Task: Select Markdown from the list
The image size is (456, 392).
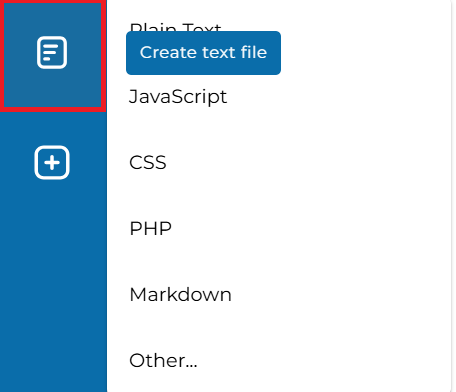Action: tap(180, 295)
